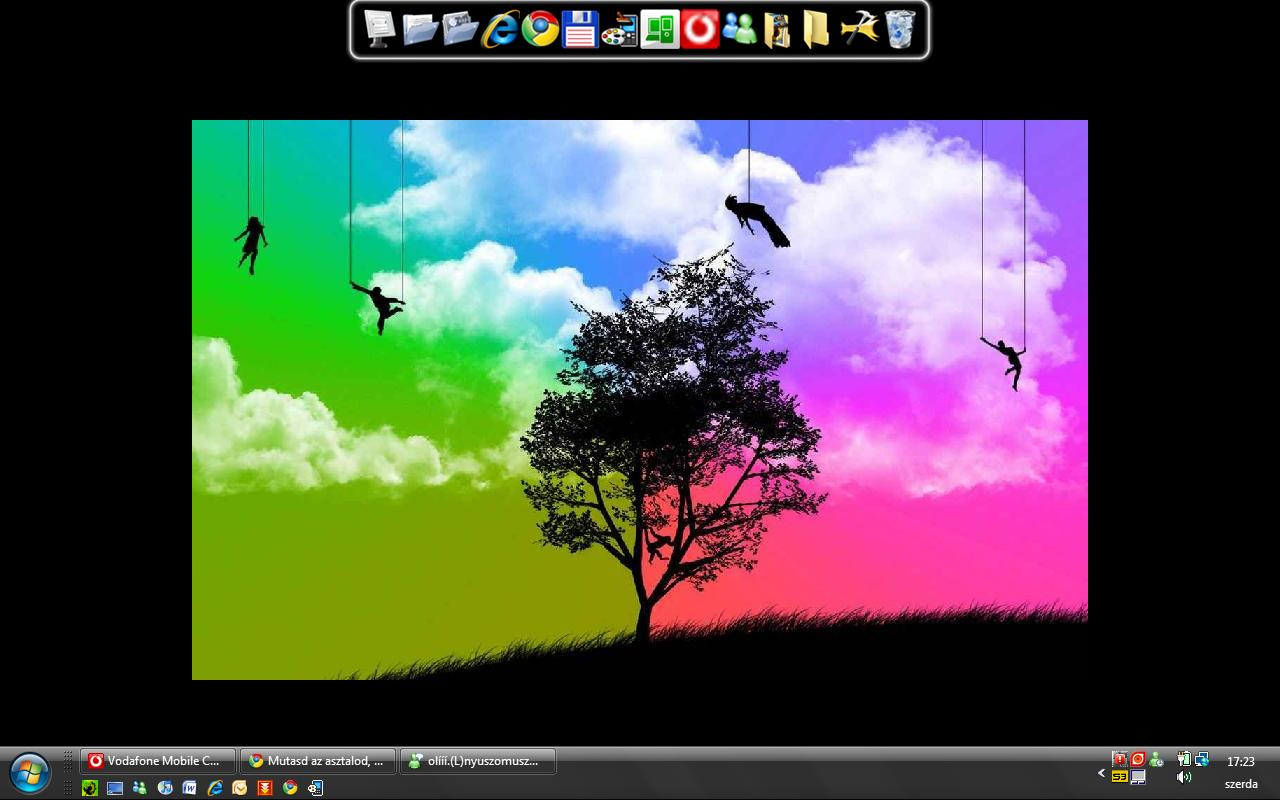Click the green PC sync dock icon
This screenshot has width=1280, height=800.
click(660, 29)
